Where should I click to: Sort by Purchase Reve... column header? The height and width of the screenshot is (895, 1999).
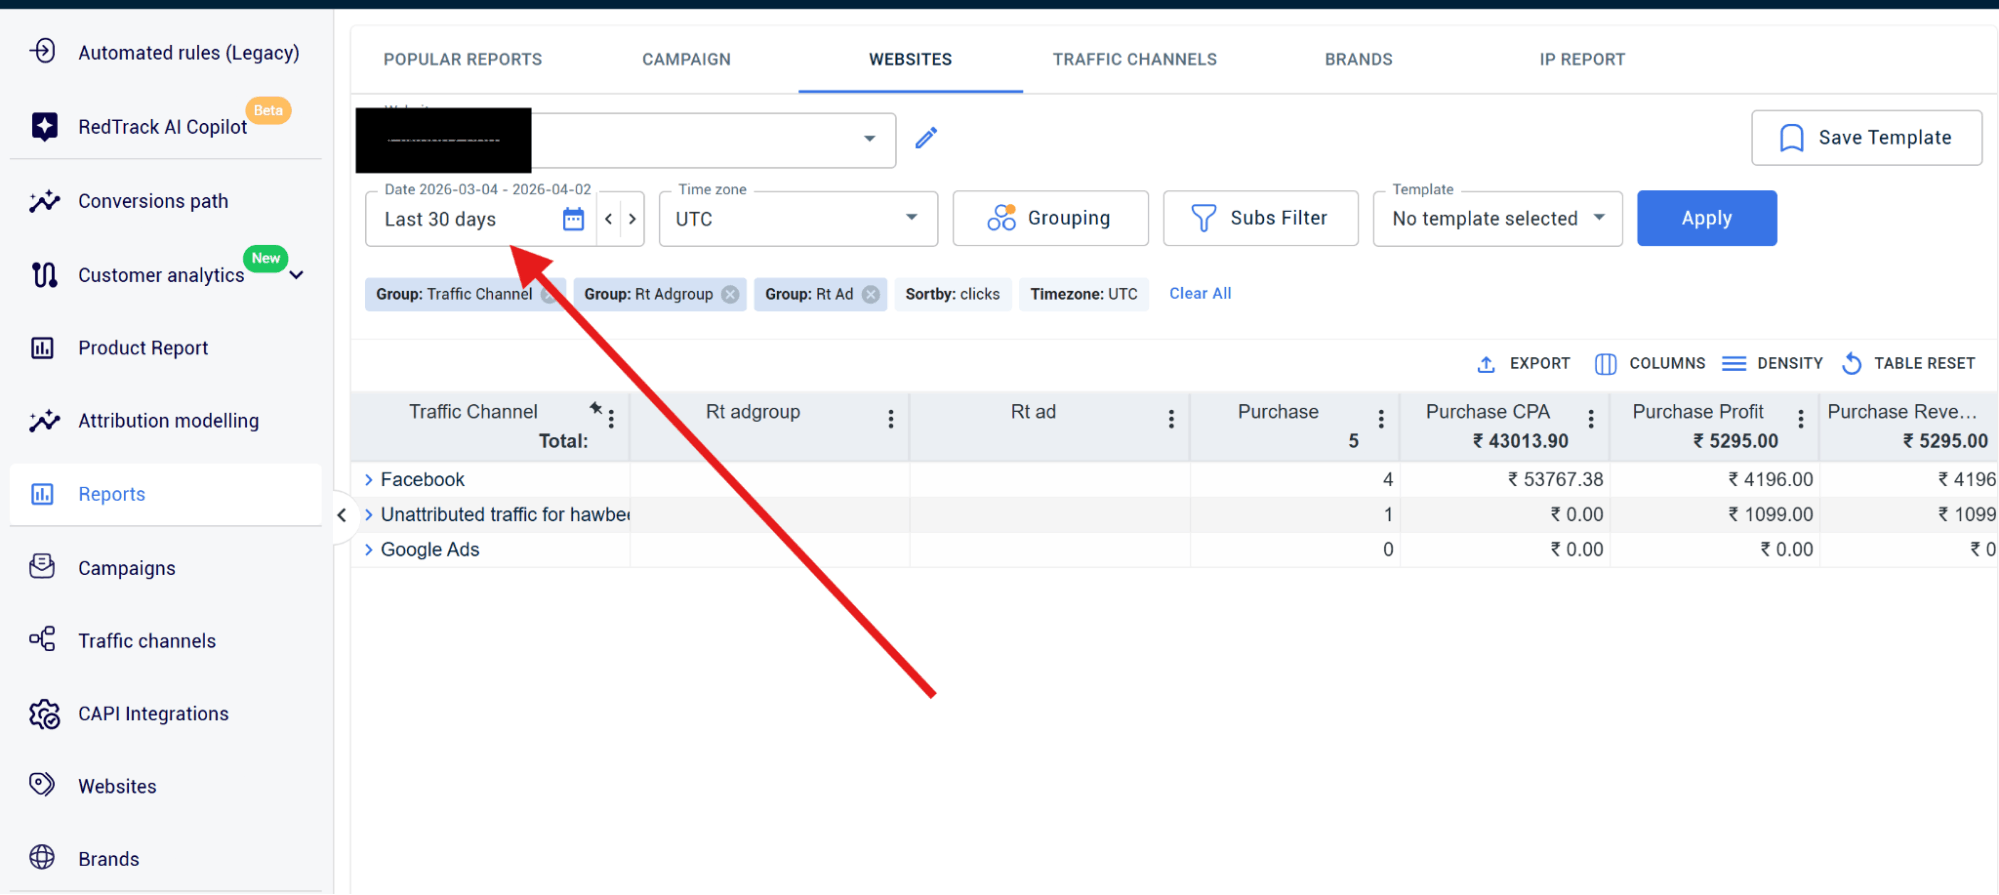point(1902,412)
